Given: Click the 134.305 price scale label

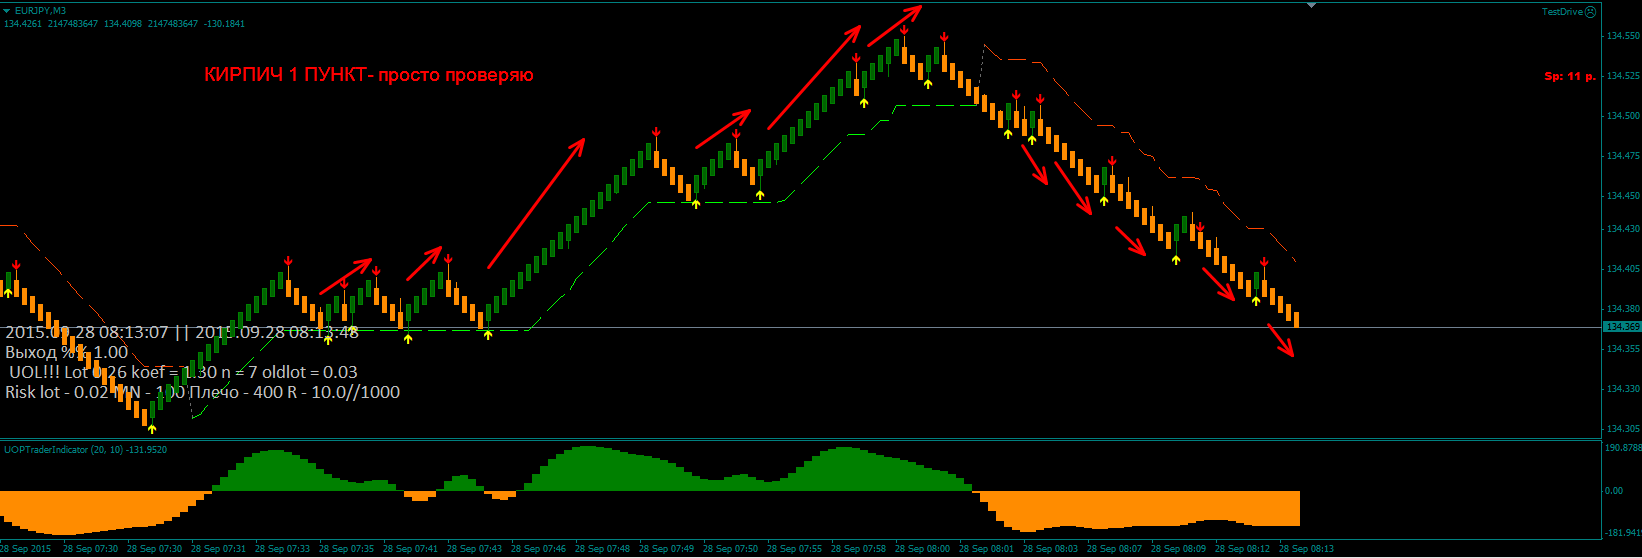Looking at the screenshot, I should click(x=1622, y=429).
